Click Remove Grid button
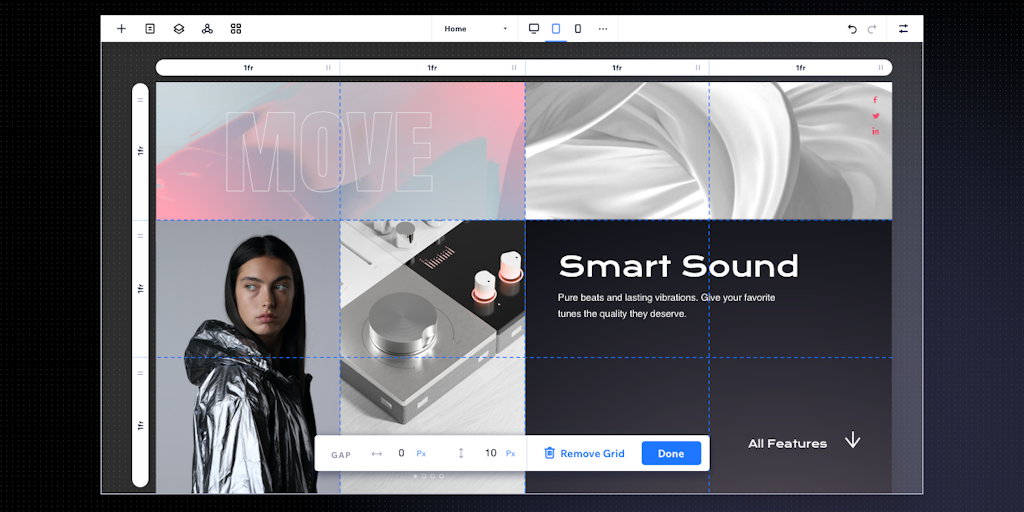Viewport: 1024px width, 512px height. pos(584,453)
